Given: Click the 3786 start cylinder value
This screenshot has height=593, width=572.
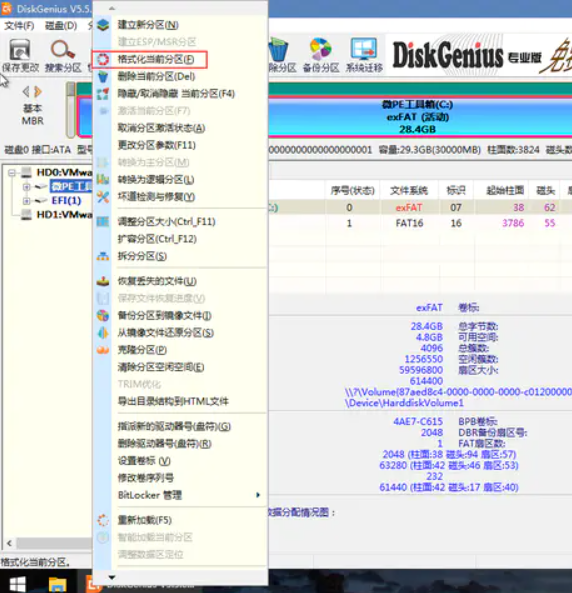Looking at the screenshot, I should click(x=513, y=223).
